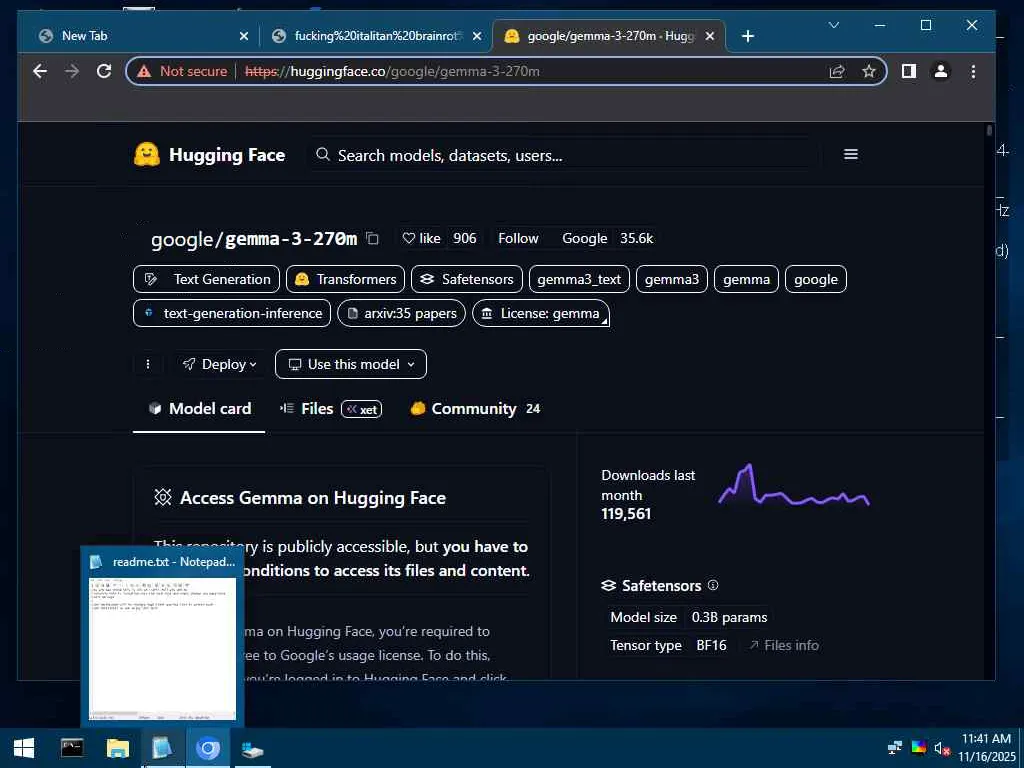Bookmark this page with the star icon
This screenshot has height=768, width=1024.
pos(869,71)
